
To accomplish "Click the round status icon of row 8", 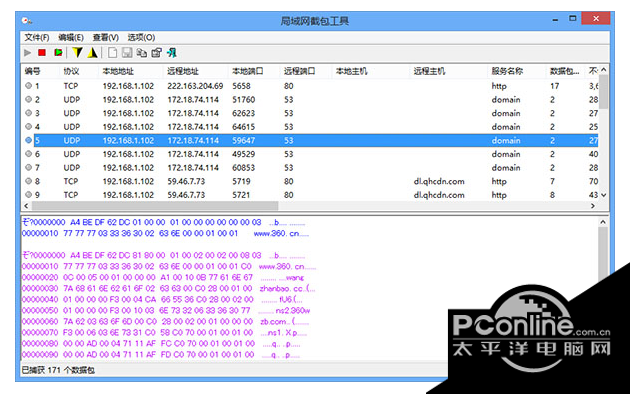I will [x=28, y=181].
